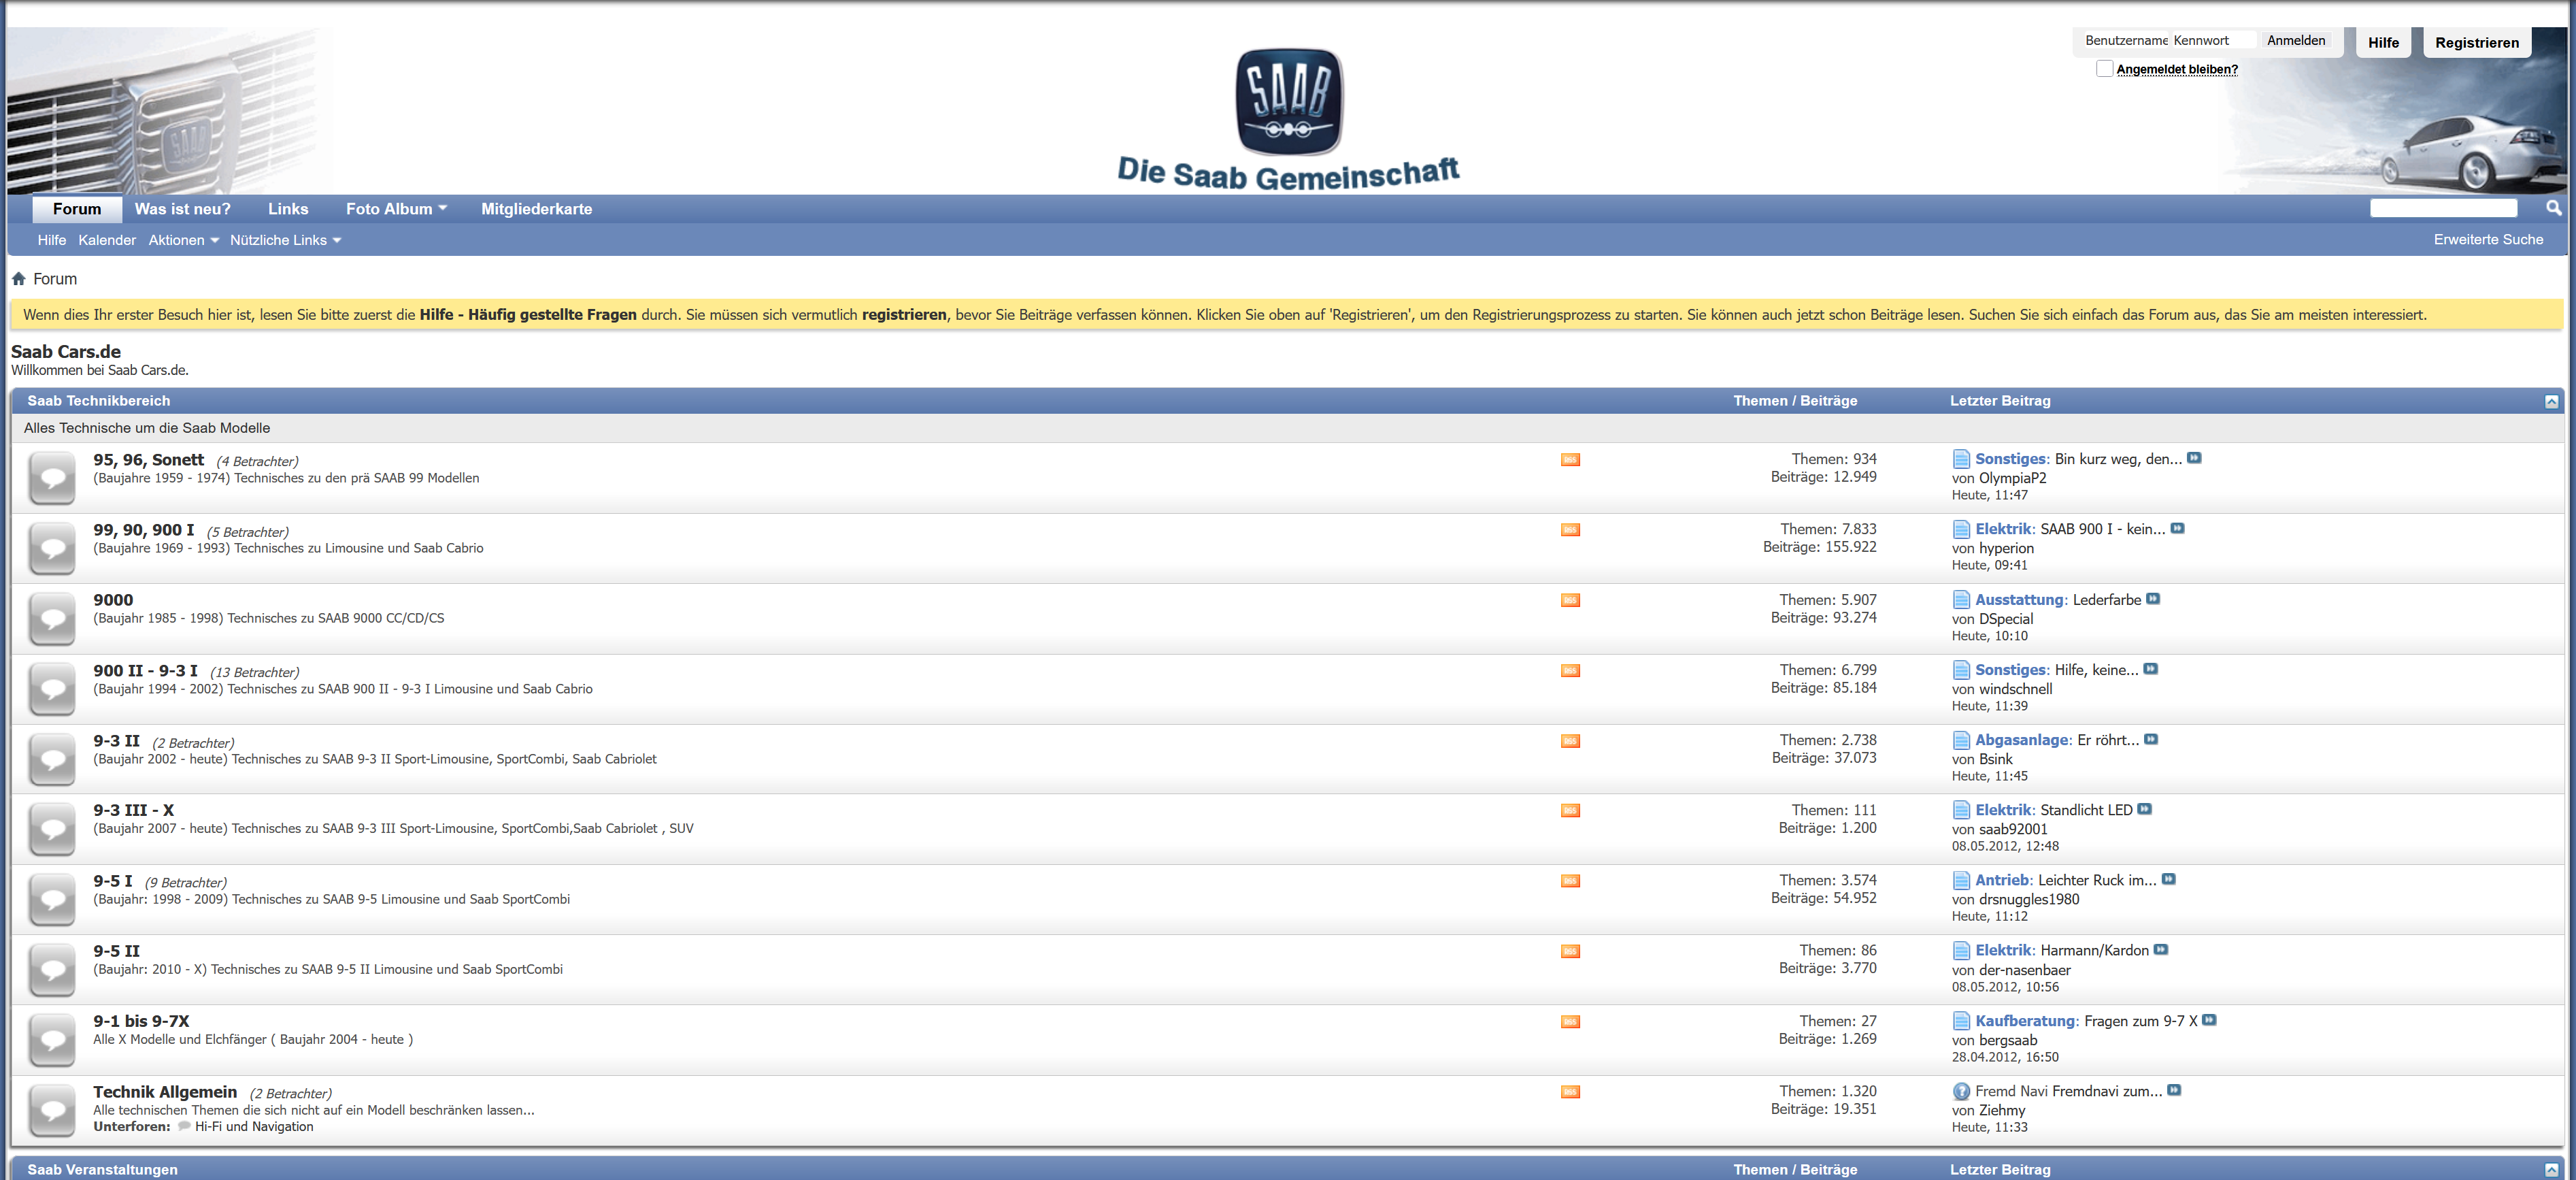The image size is (2576, 1180).
Task: Click the home icon beside Forum breadcrumb
Action: (18, 279)
